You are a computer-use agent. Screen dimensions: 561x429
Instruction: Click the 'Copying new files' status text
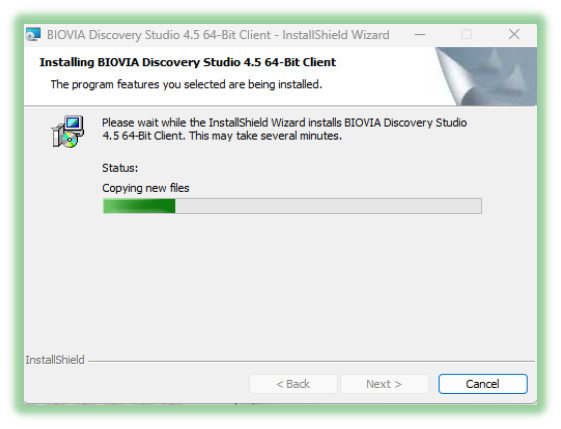pyautogui.click(x=146, y=188)
